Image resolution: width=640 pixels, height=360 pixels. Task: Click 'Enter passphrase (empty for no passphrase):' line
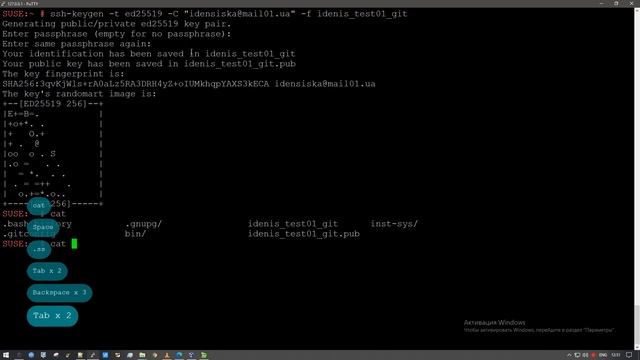pos(117,34)
